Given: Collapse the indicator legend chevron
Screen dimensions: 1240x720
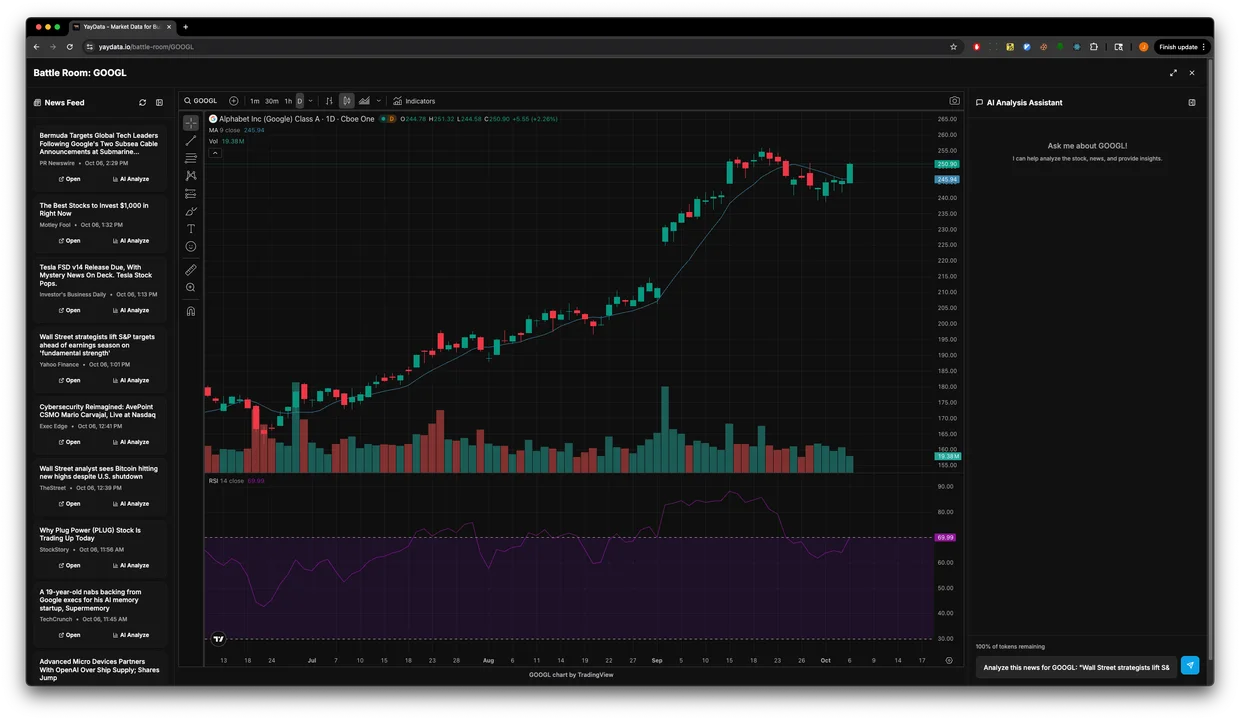Looking at the screenshot, I should point(215,153).
